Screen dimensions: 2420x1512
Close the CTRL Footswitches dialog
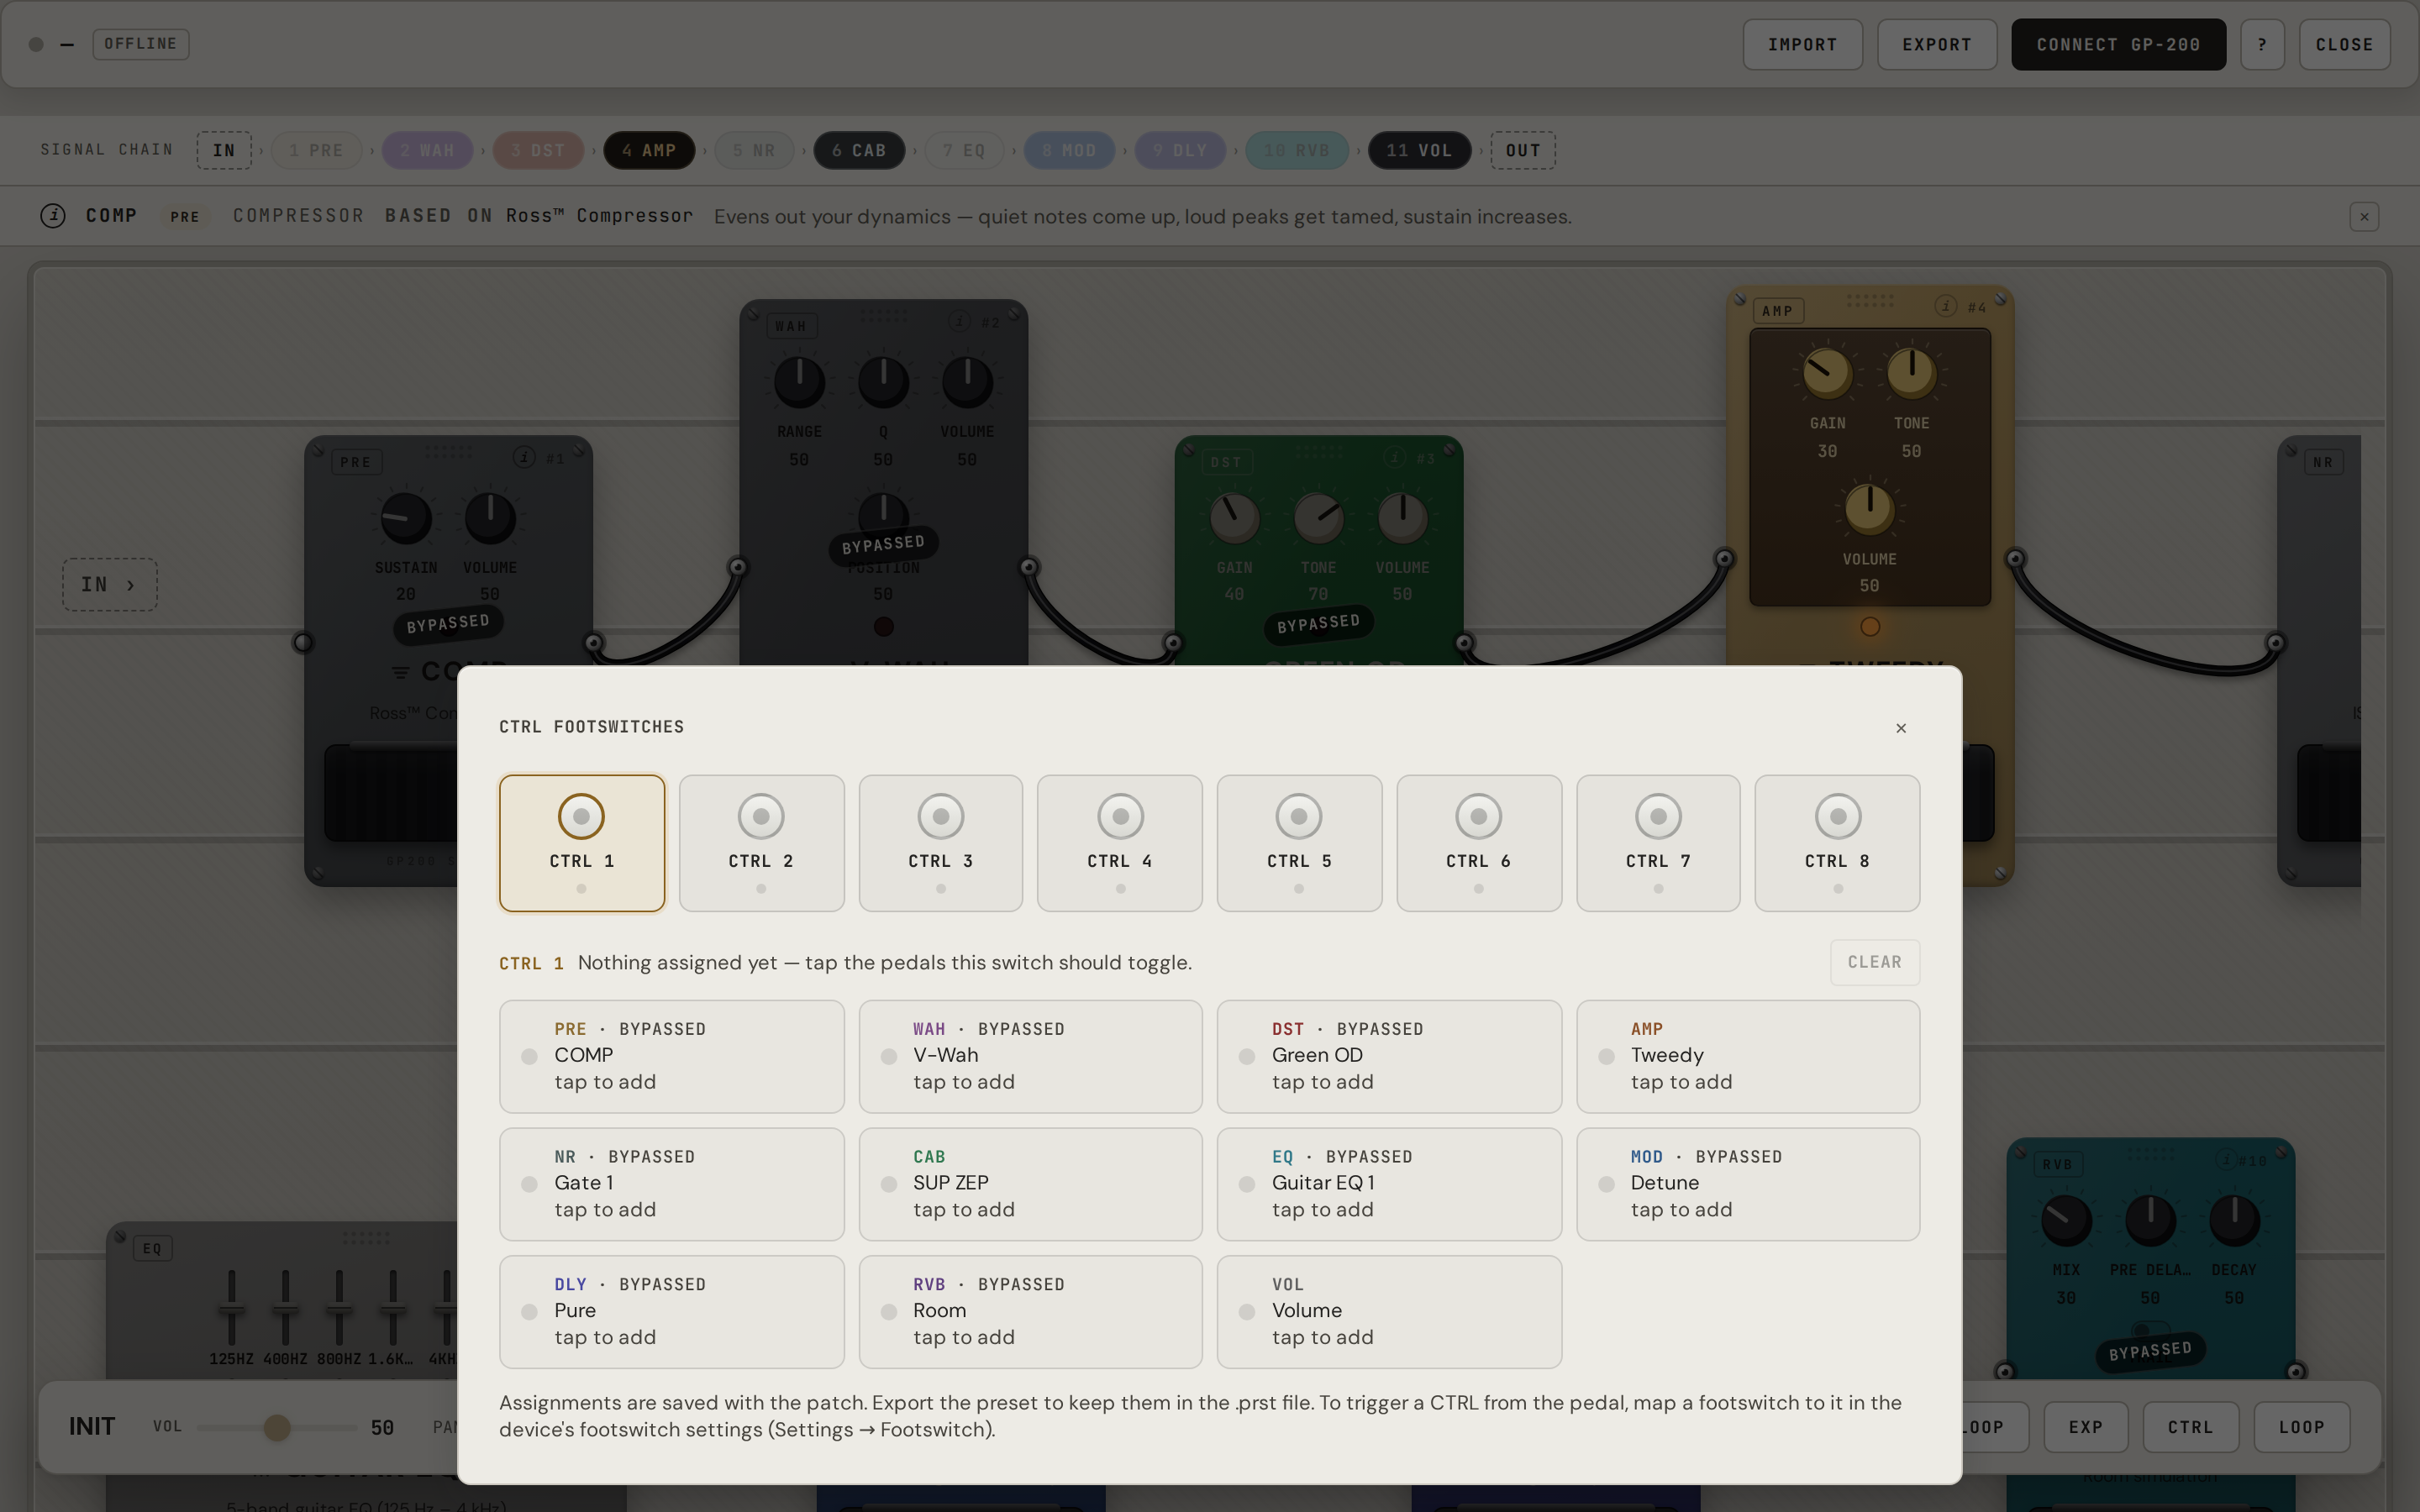tap(1901, 728)
